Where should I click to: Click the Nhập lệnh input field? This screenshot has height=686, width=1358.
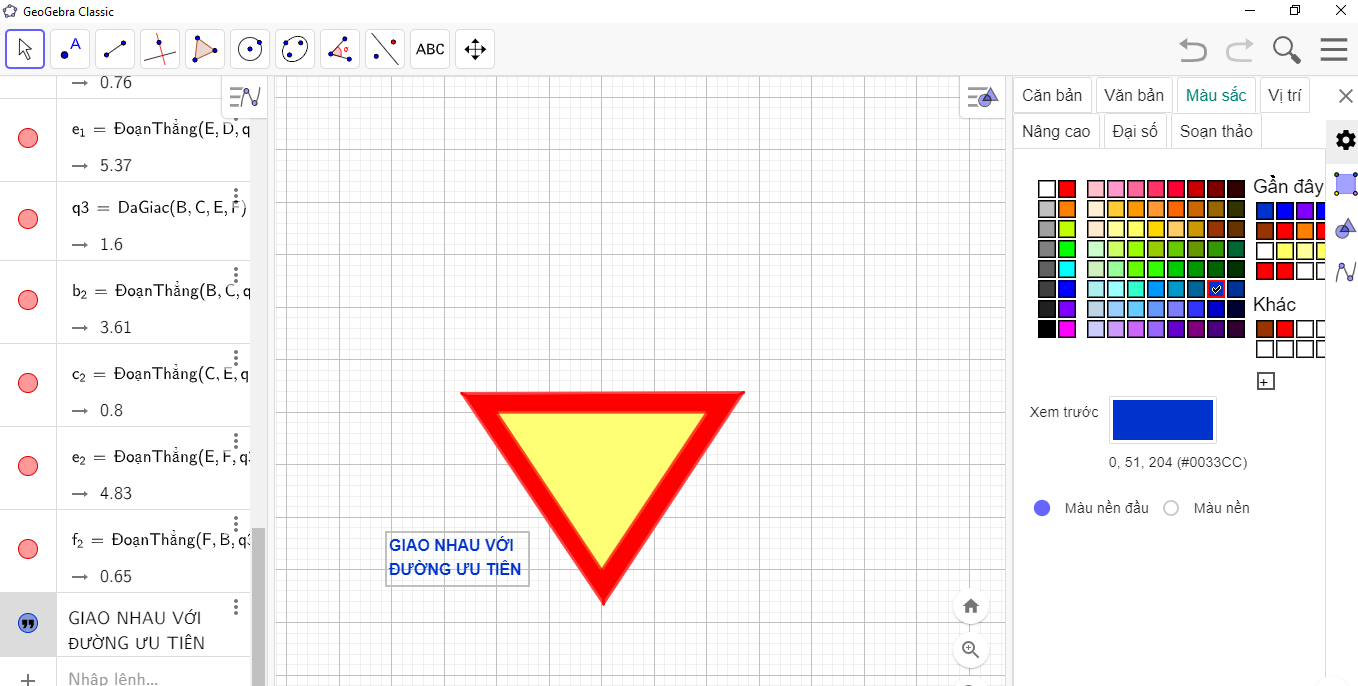point(150,679)
